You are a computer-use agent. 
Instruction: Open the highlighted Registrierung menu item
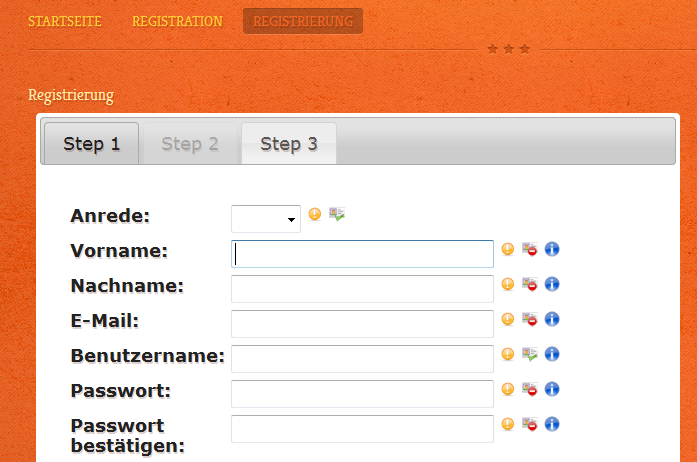click(303, 21)
